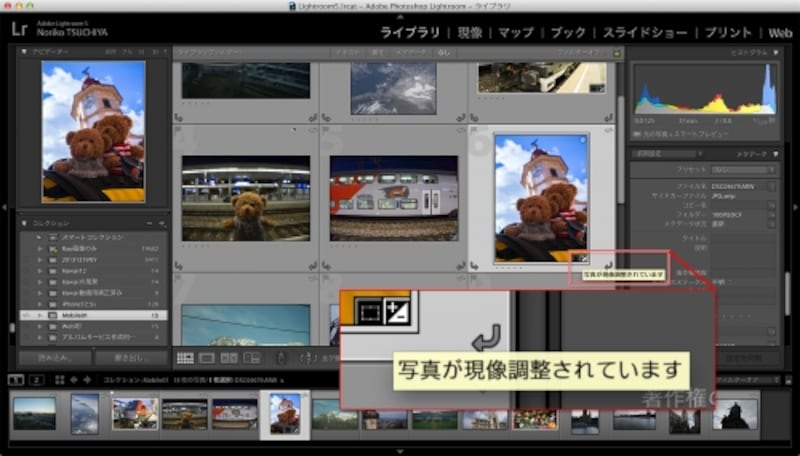
Task: Rotate the cloudy sky photo right
Action: (461, 118)
